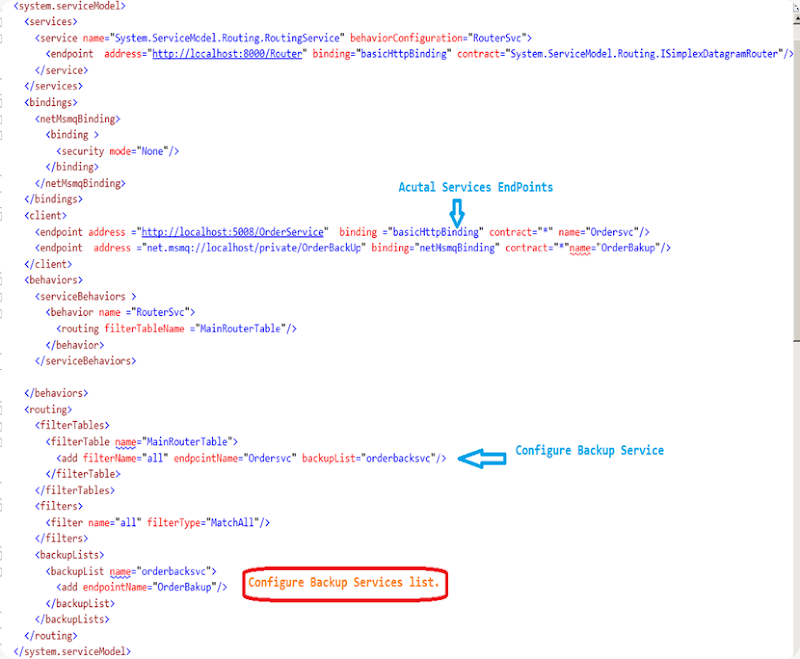
Task: Click the closing </serviceBehaviors> tag
Action: [x=86, y=361]
